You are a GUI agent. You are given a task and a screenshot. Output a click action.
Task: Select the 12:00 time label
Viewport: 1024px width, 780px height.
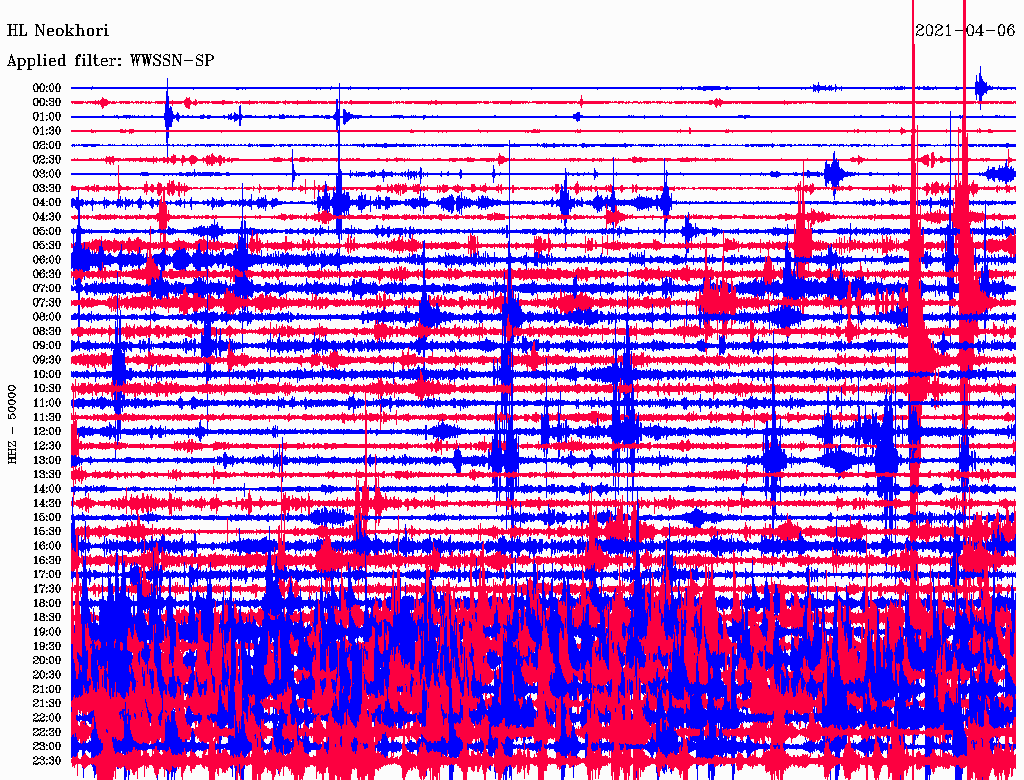(x=47, y=432)
